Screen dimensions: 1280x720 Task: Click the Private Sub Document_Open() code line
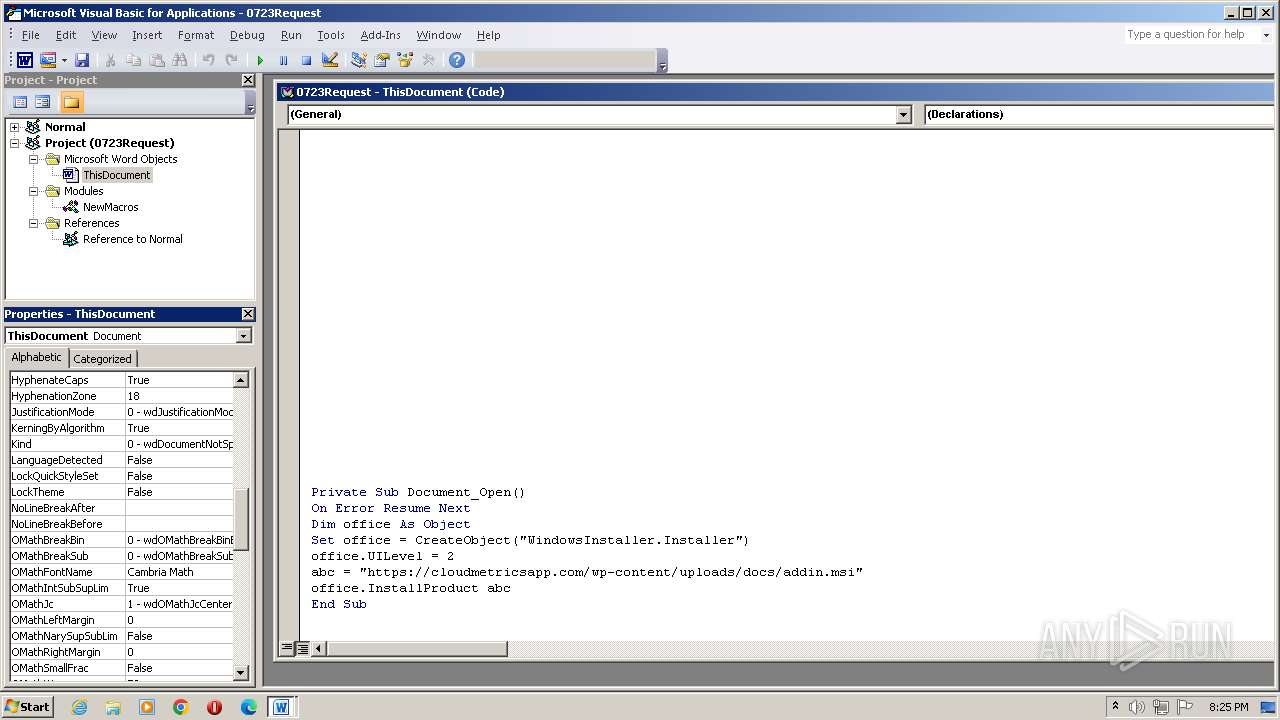tap(418, 492)
